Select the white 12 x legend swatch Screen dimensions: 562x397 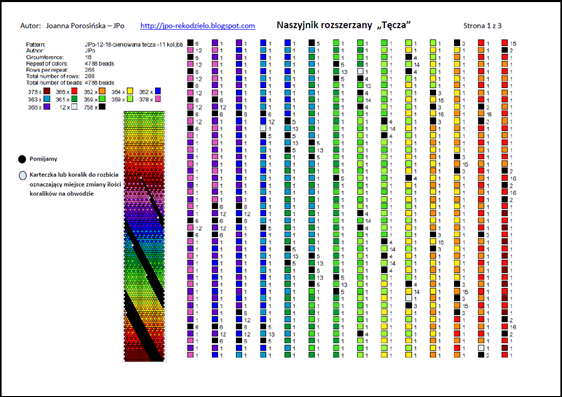point(75,107)
